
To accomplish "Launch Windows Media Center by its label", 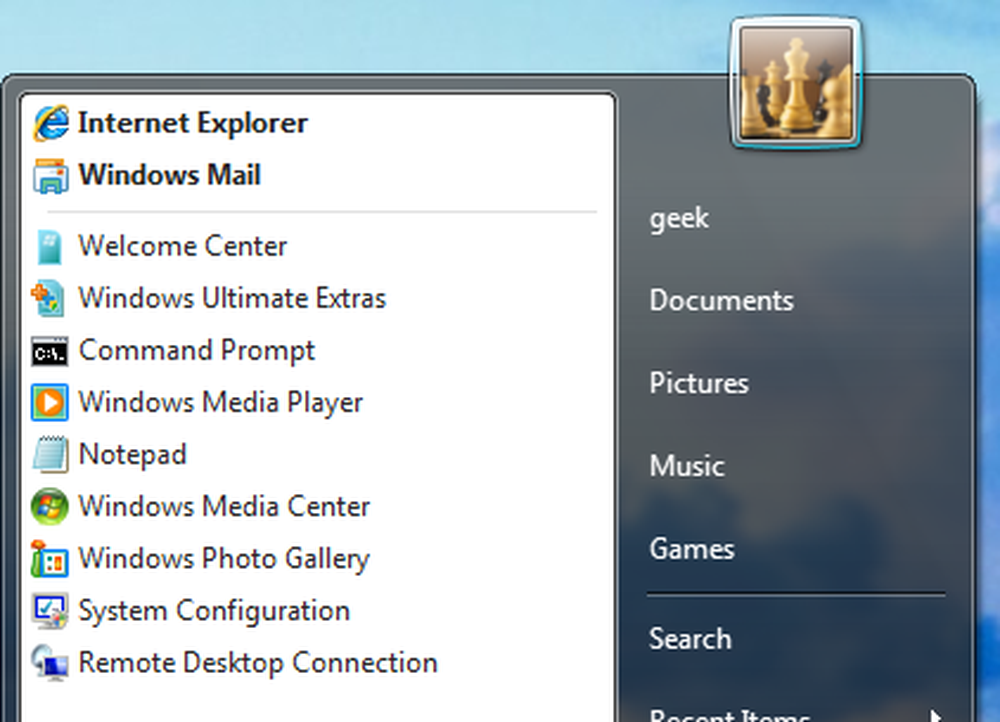I will [224, 506].
